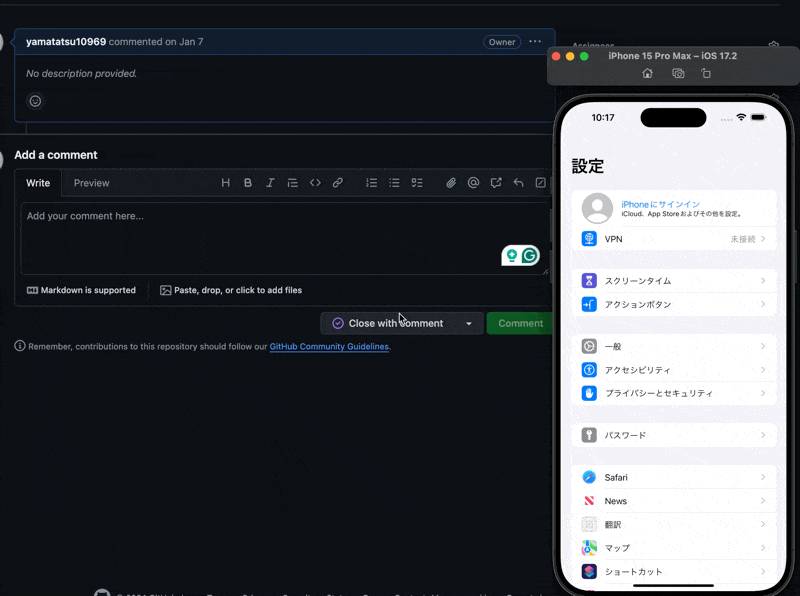
Task: Click the VPN 未接続 status text
Action: point(743,239)
